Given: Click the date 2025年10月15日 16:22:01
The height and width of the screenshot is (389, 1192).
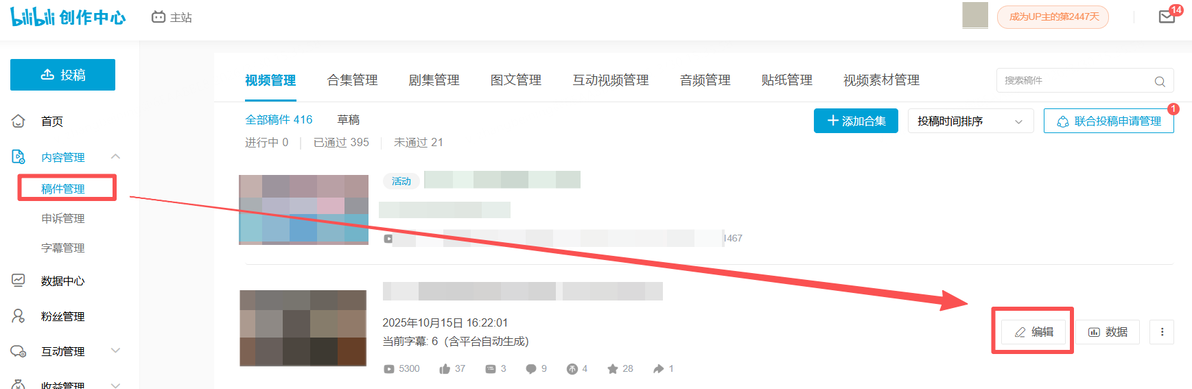Looking at the screenshot, I should pos(445,323).
